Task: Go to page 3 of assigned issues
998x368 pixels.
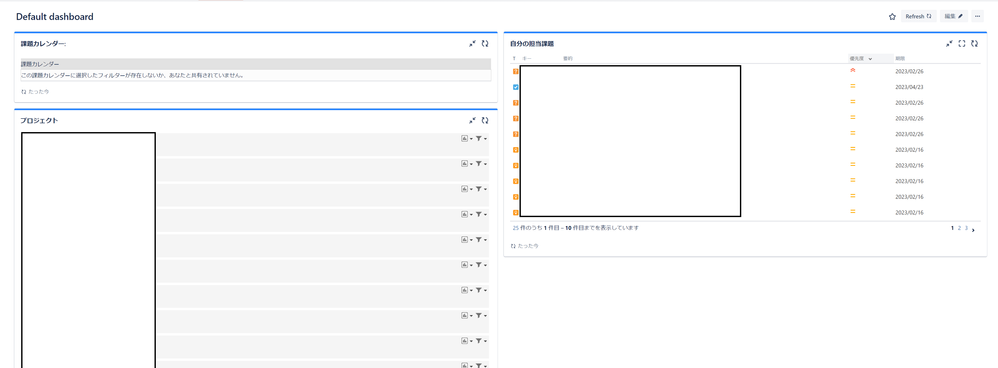Action: click(x=966, y=228)
